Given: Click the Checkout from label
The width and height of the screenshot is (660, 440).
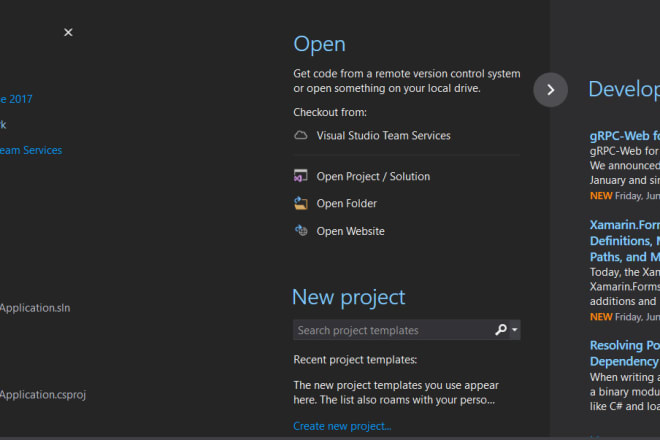Looking at the screenshot, I should 330,112.
